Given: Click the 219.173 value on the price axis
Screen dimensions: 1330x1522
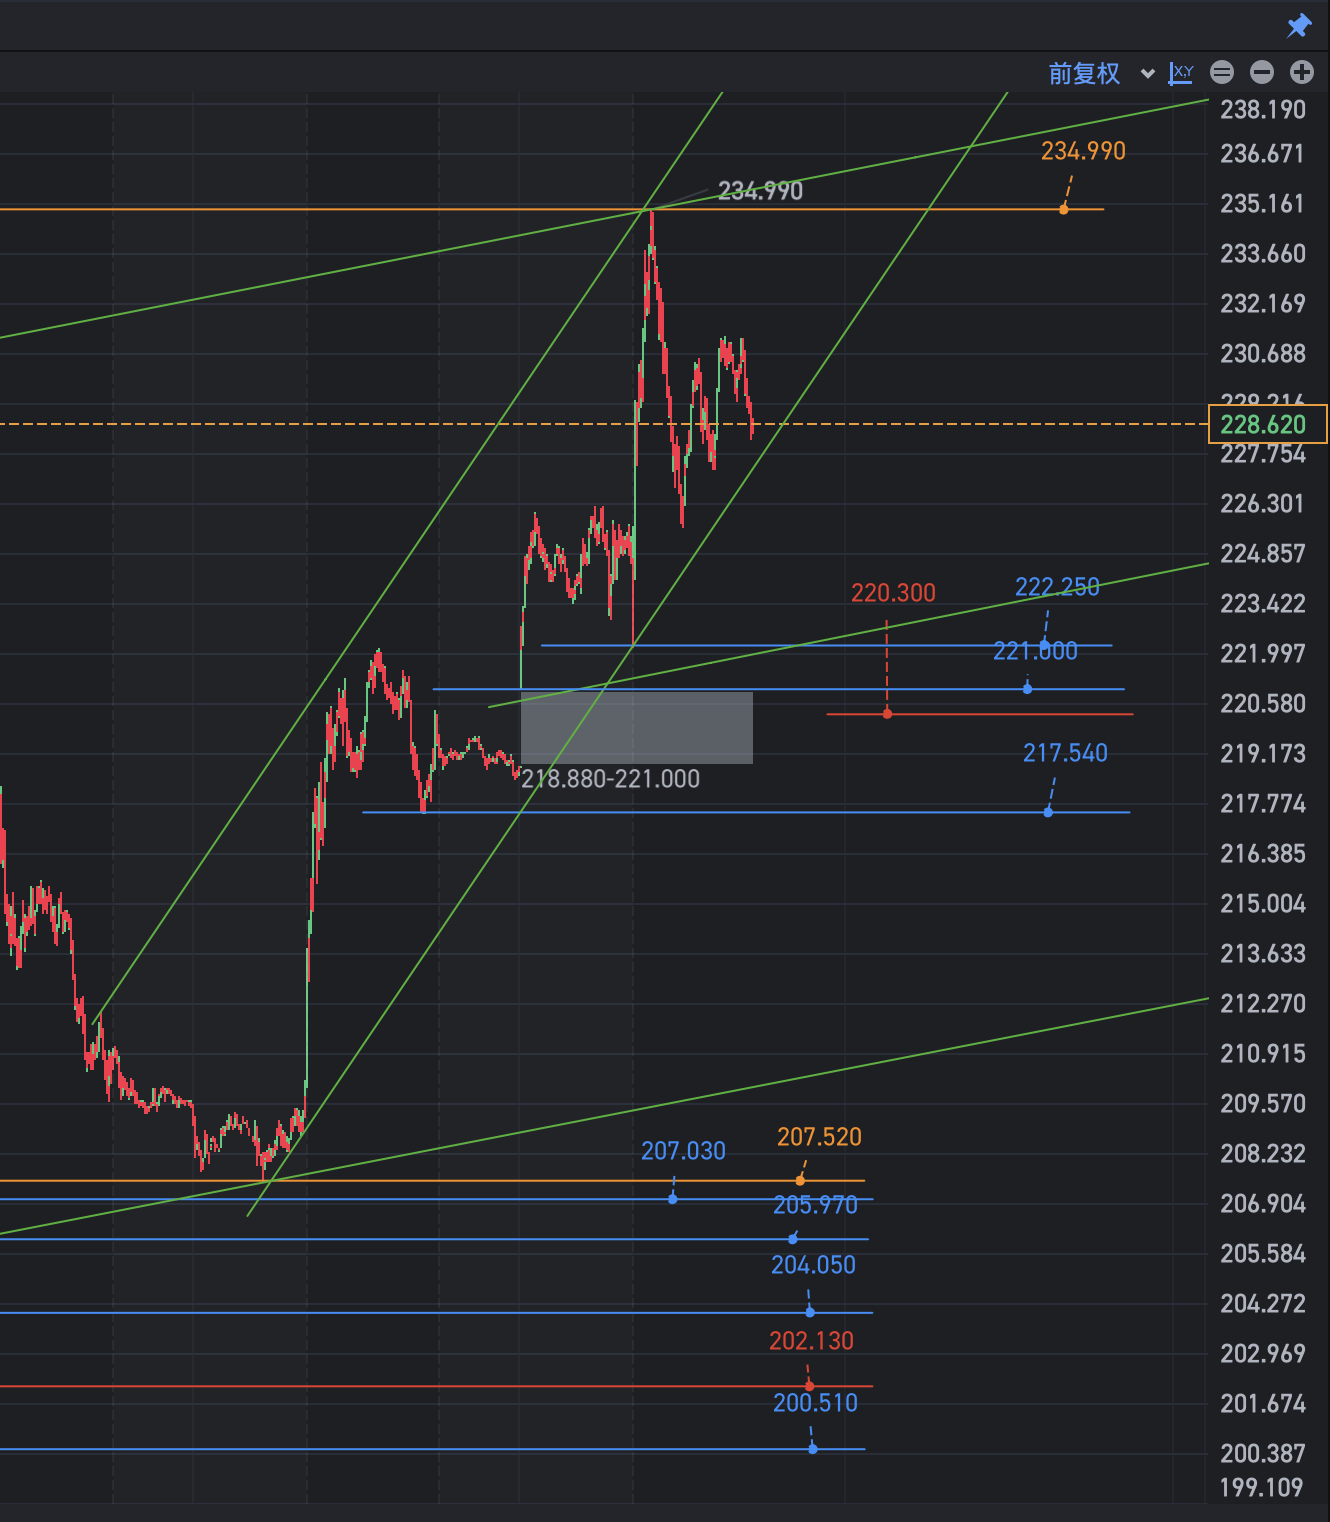Looking at the screenshot, I should [x=1263, y=754].
